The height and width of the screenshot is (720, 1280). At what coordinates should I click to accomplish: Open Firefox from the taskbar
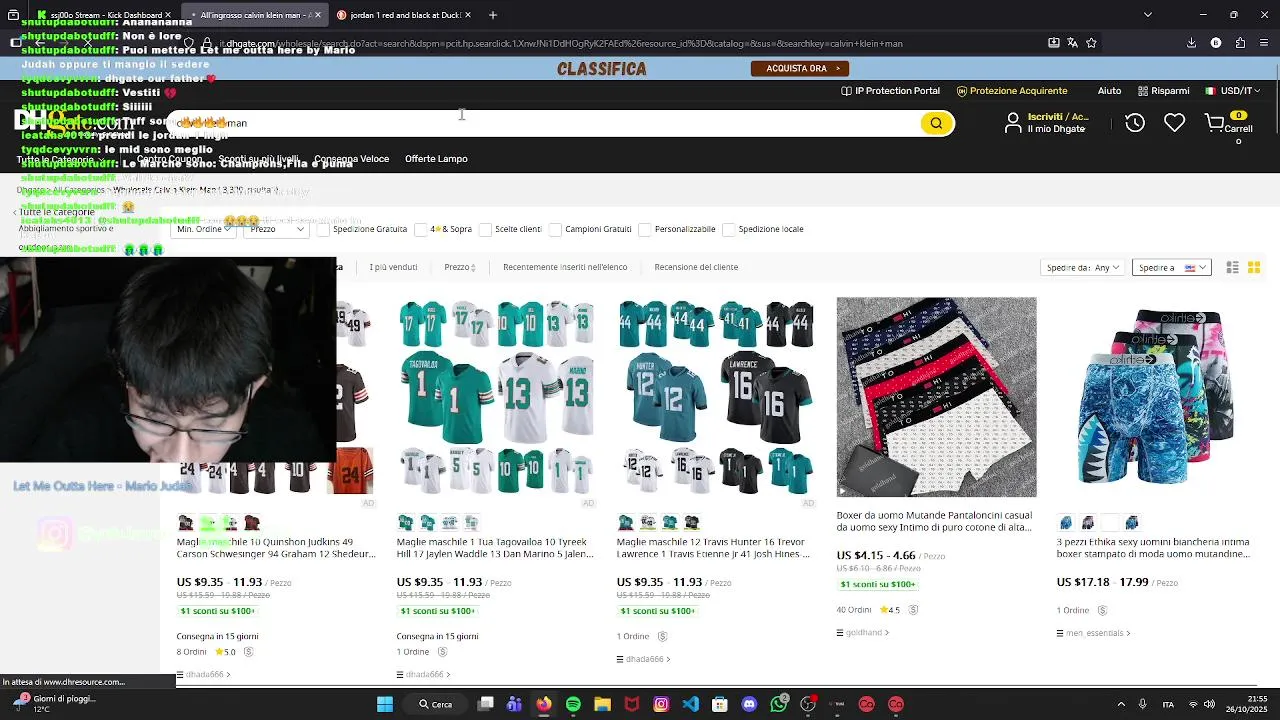(543, 704)
